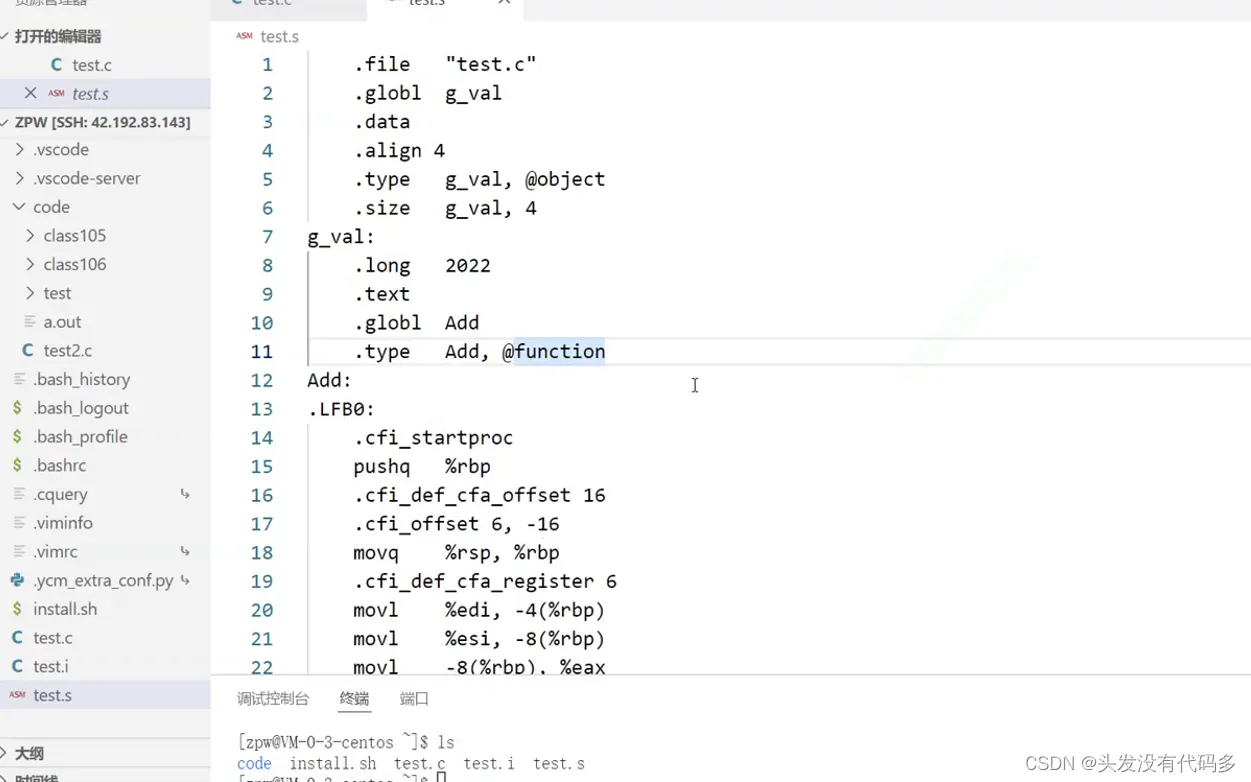Expand the class105 folder

[x=30, y=236]
